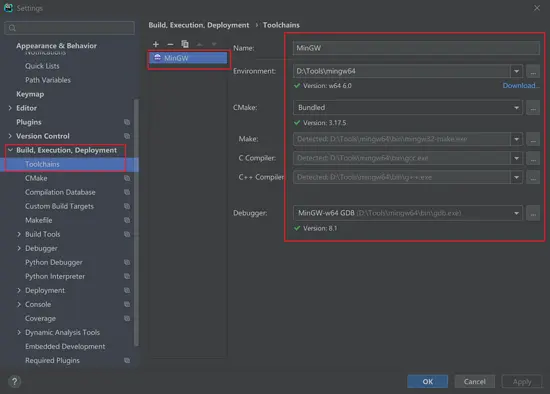The width and height of the screenshot is (550, 394).
Task: Click the project-level icon next to Plugins
Action: click(x=127, y=122)
